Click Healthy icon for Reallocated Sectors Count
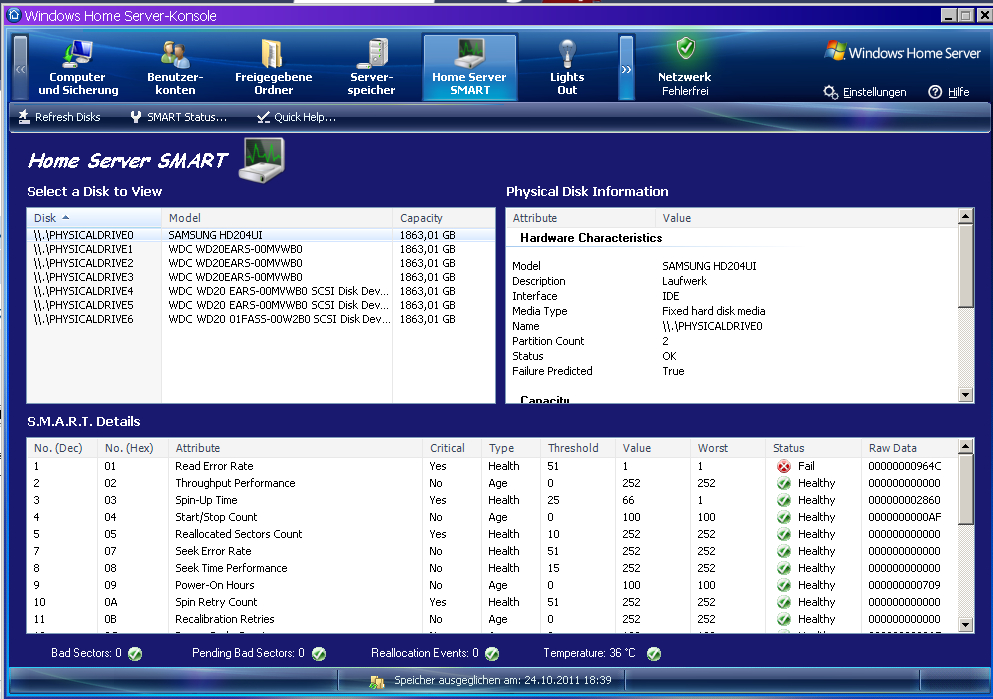 [x=784, y=534]
